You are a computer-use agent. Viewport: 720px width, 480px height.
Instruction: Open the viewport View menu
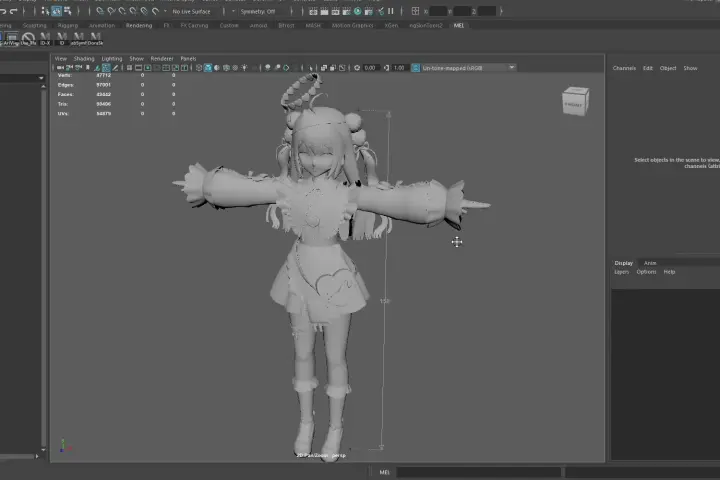pyautogui.click(x=61, y=59)
